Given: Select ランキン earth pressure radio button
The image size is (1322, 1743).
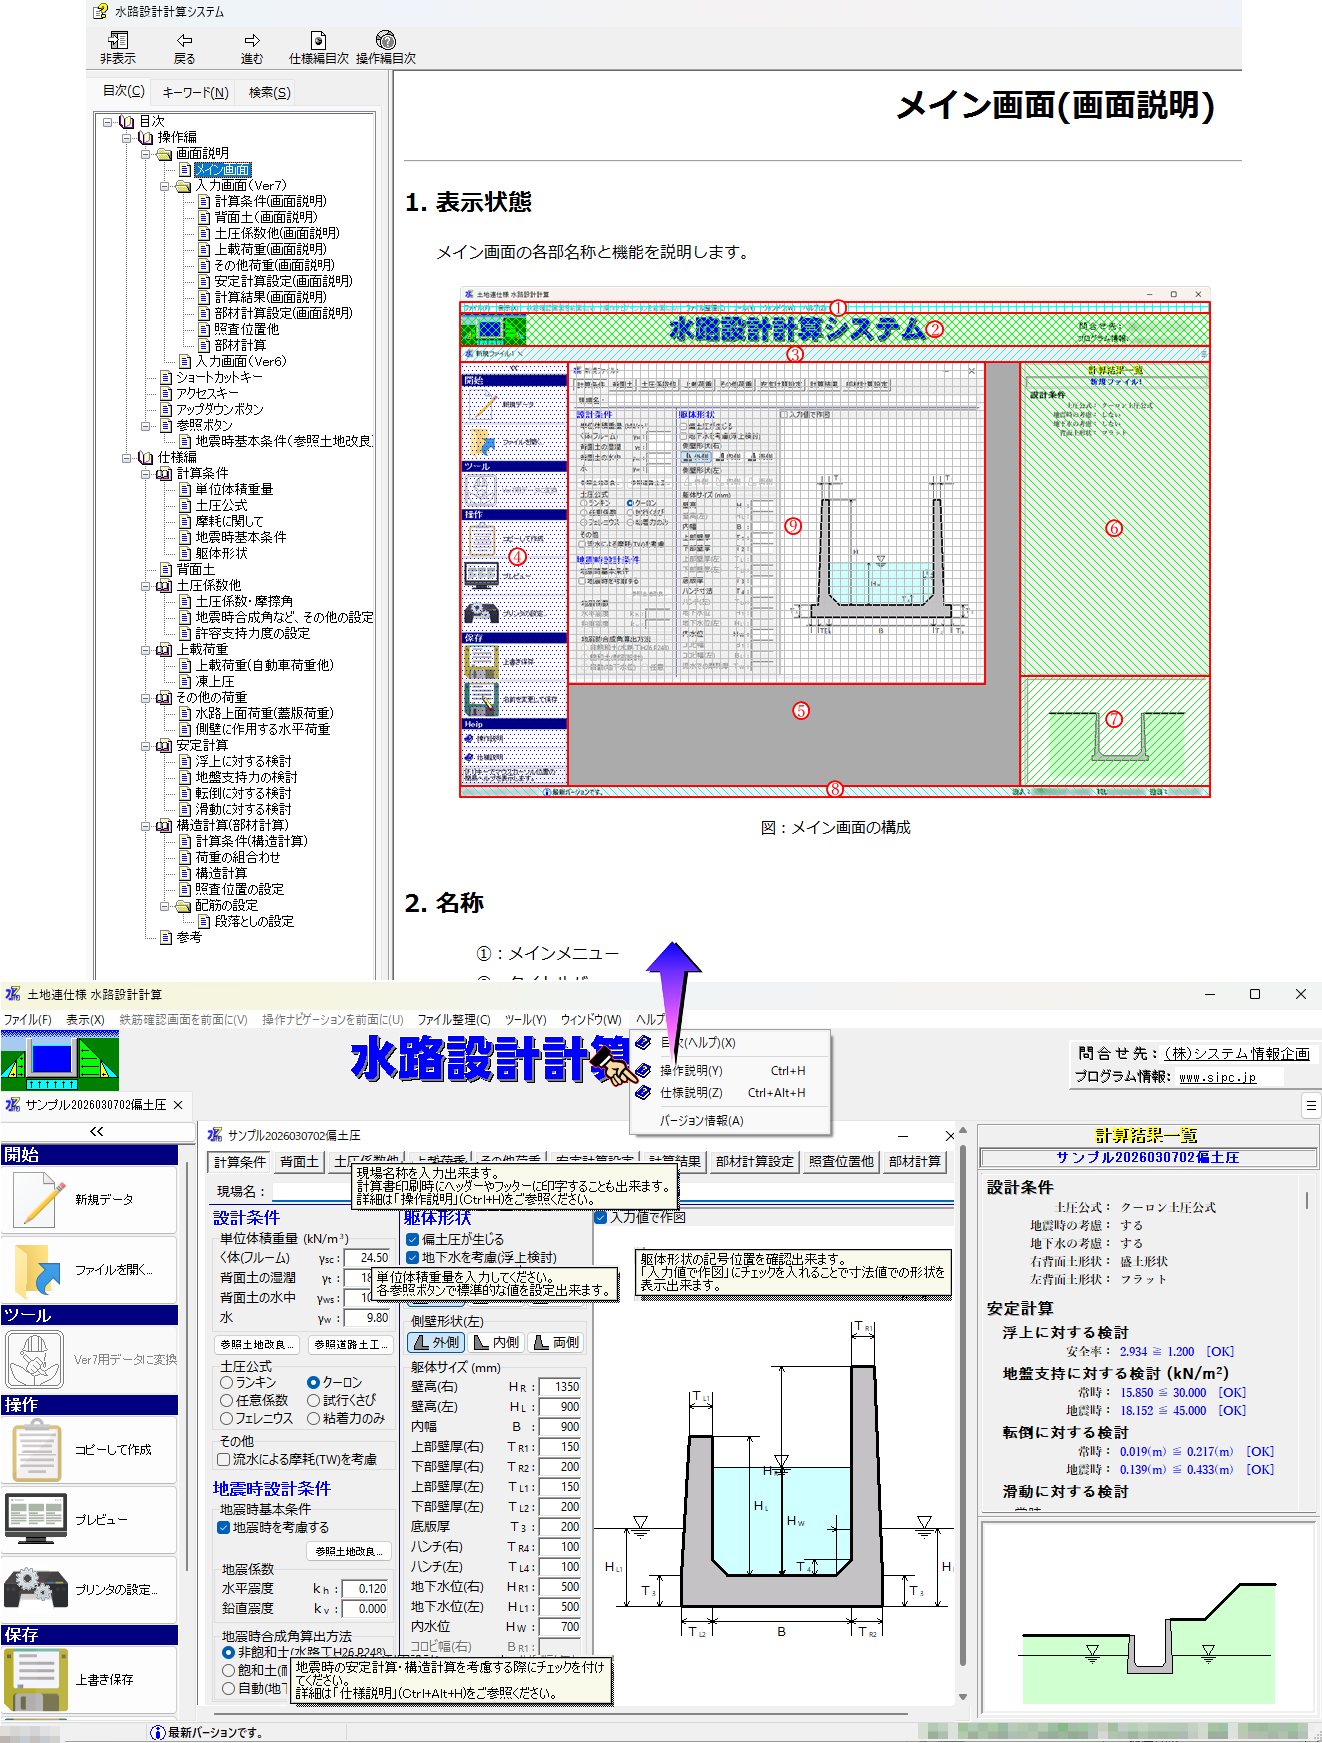Looking at the screenshot, I should coord(226,1382).
